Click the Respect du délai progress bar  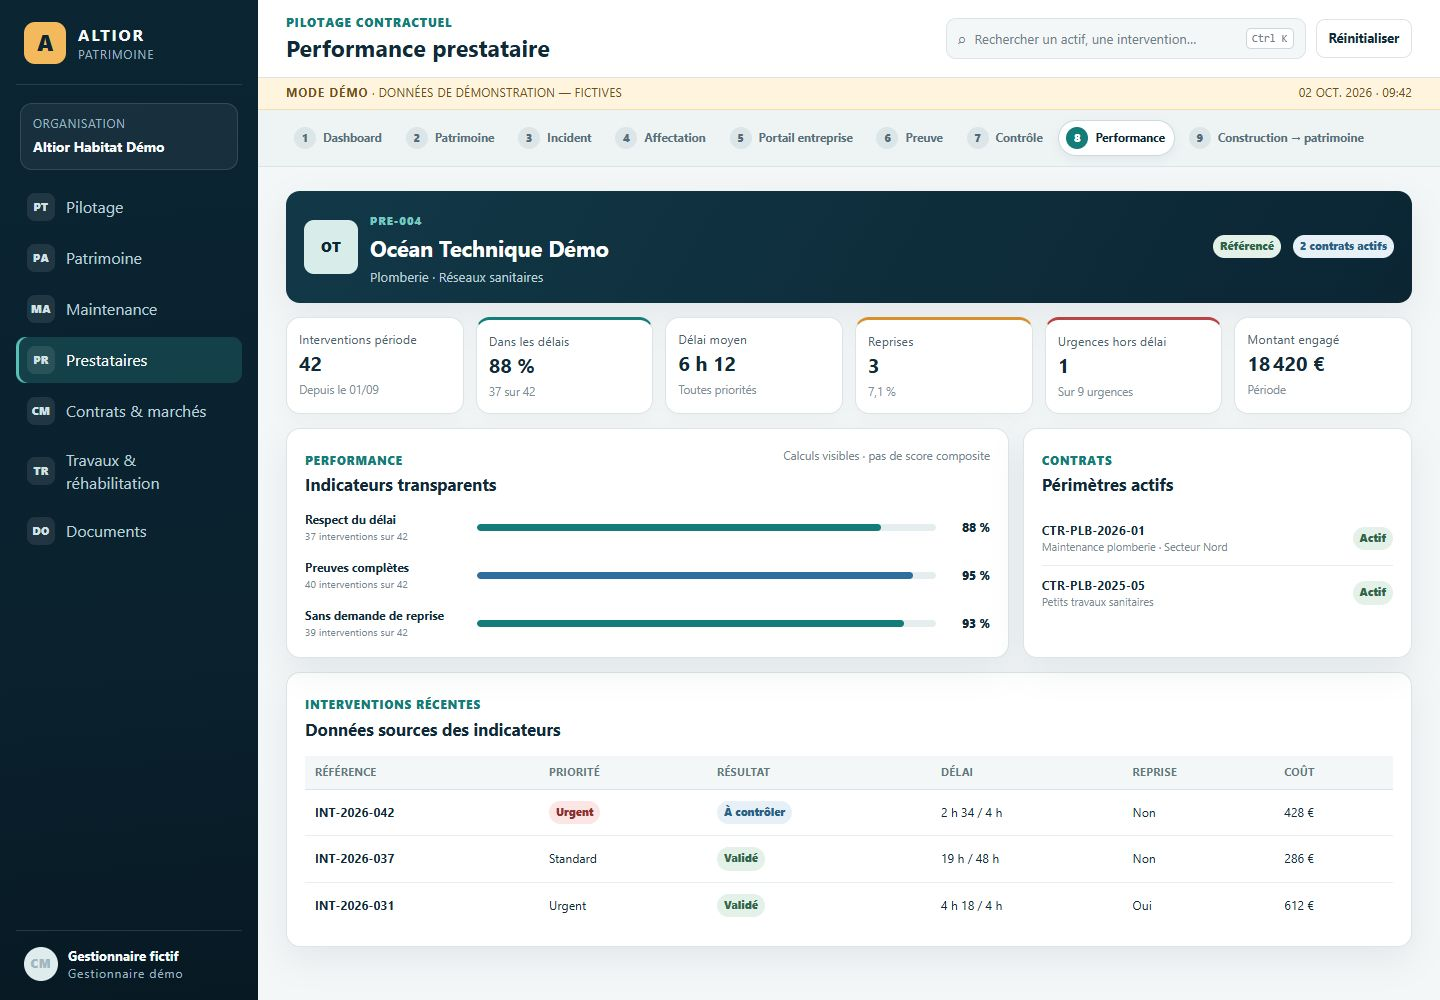tap(706, 527)
